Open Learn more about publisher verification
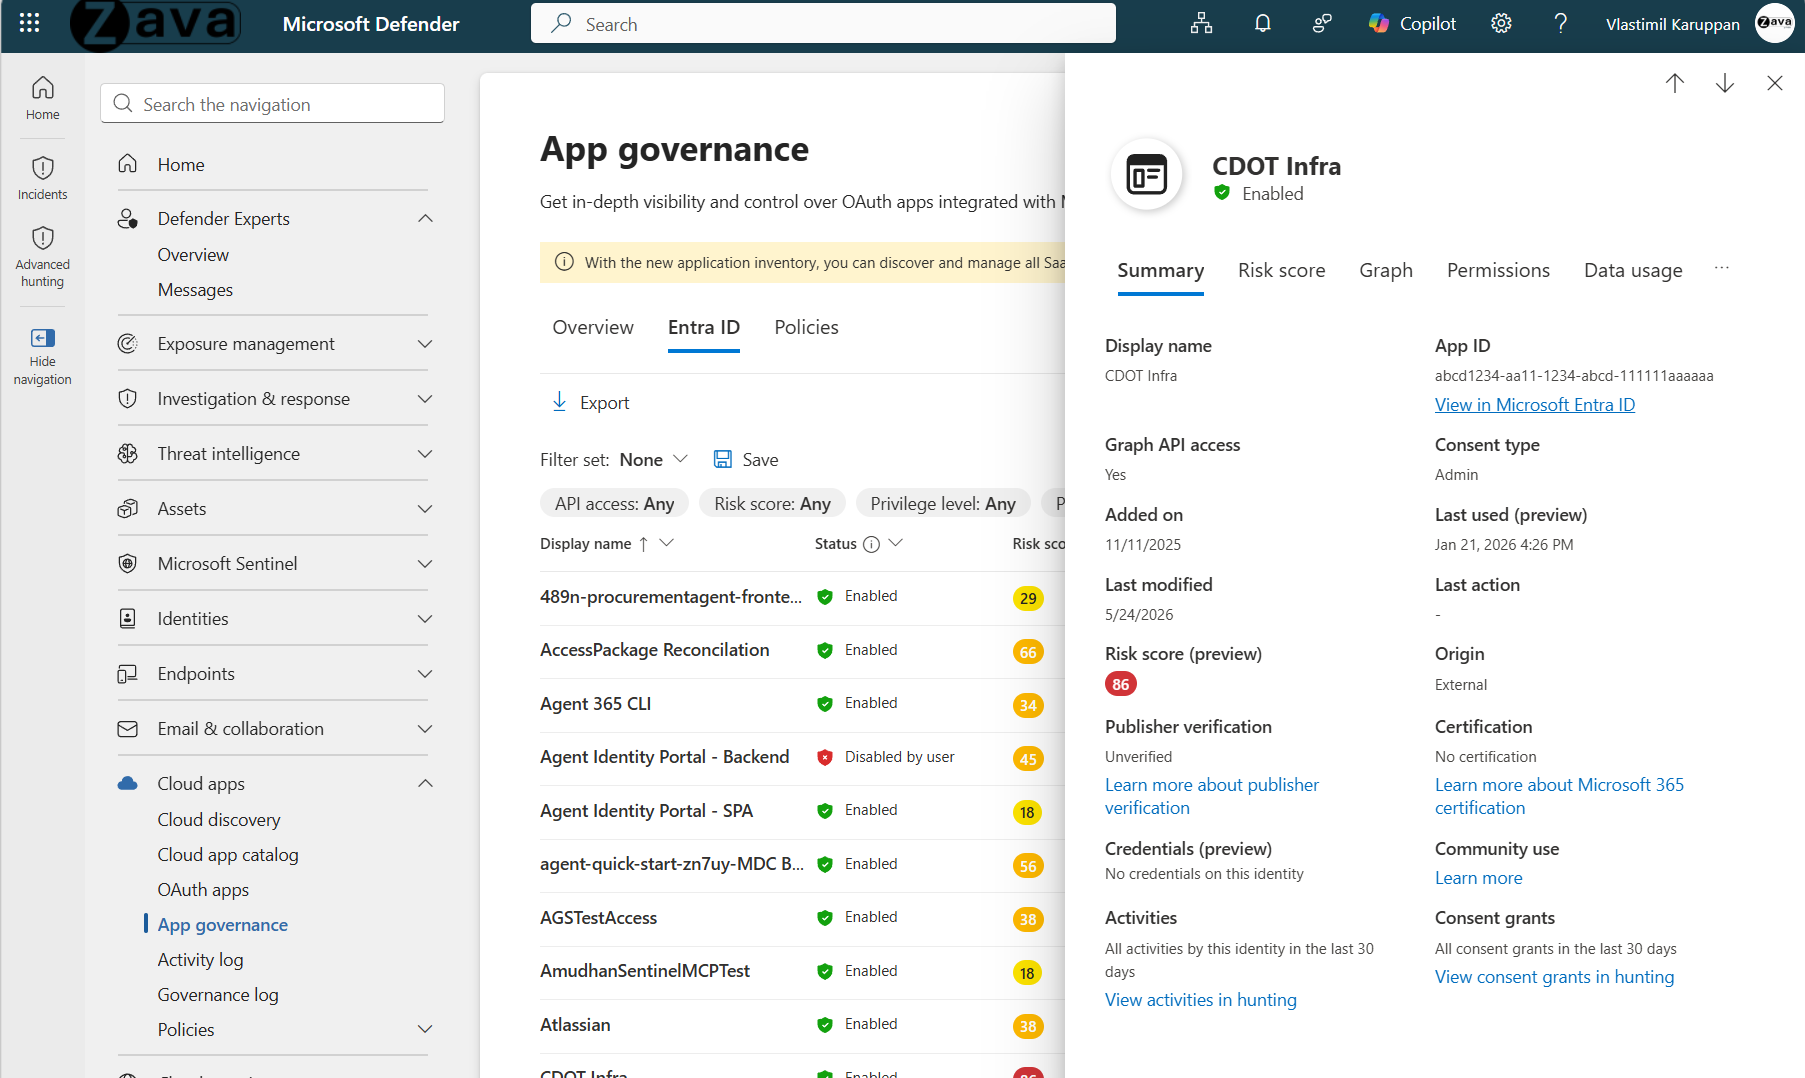The image size is (1805, 1078). (x=1212, y=797)
